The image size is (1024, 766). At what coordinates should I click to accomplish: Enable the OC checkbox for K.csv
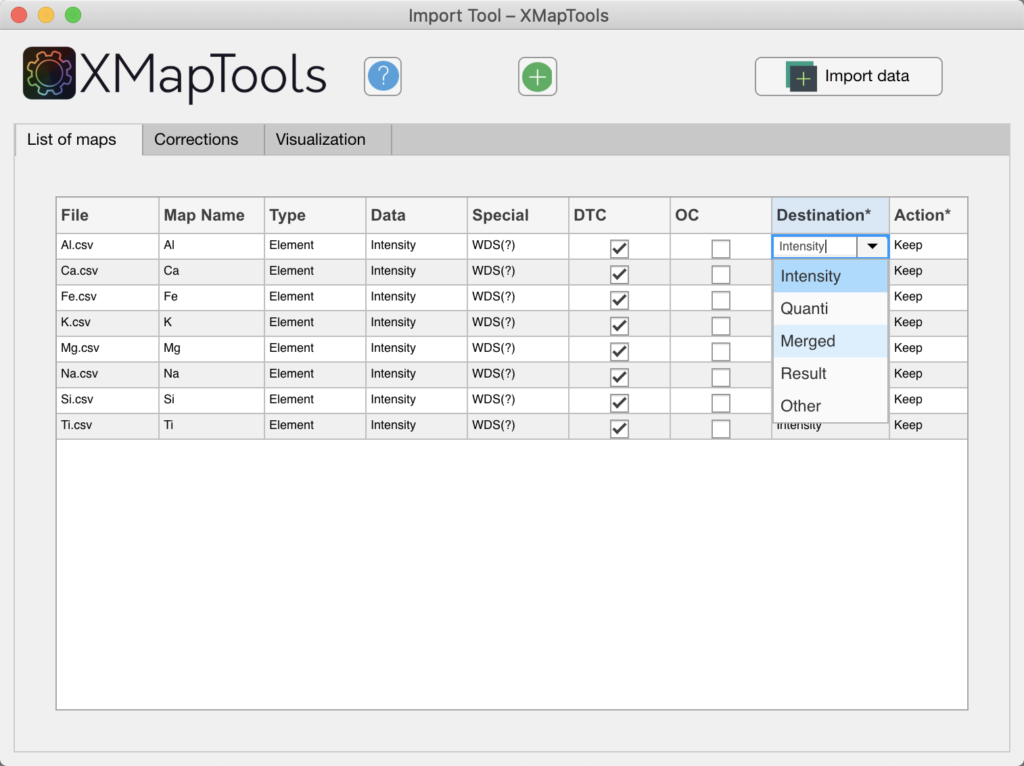coord(720,325)
